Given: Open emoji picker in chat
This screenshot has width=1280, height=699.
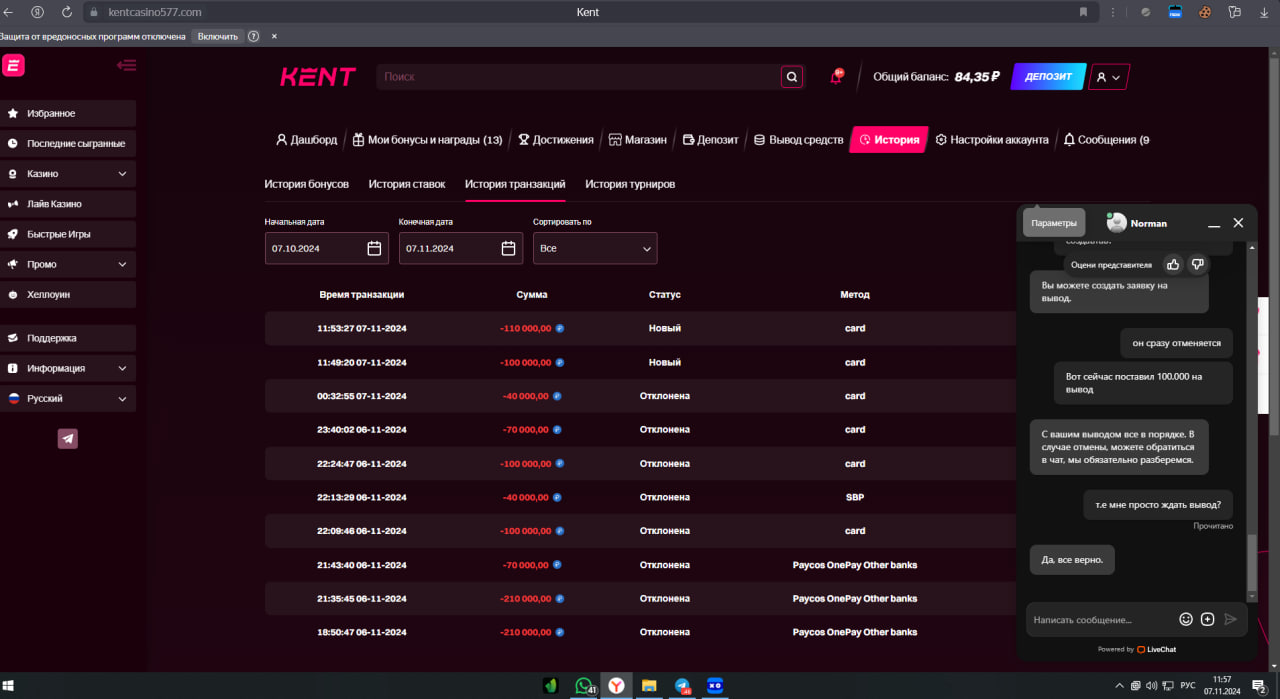Looking at the screenshot, I should coord(1186,619).
